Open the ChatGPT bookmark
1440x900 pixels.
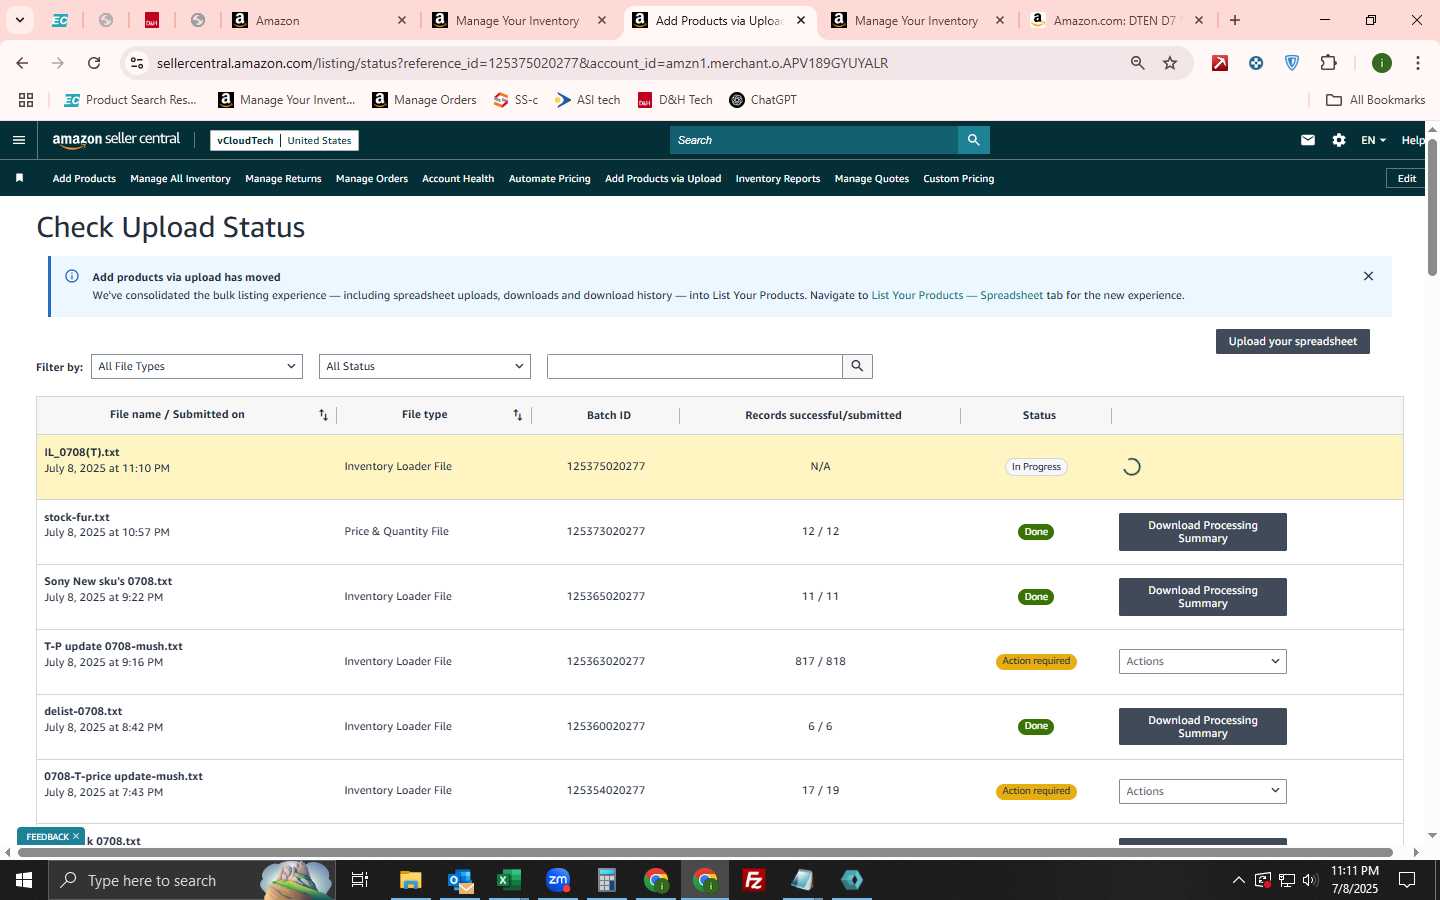coord(763,100)
